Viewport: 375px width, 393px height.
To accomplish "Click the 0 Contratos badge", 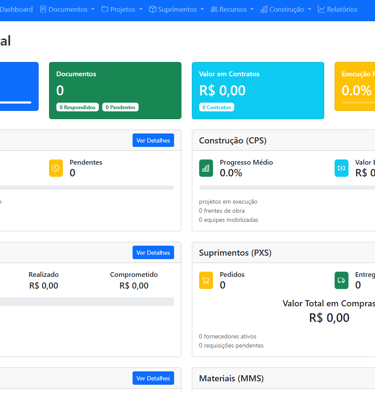I will tap(217, 107).
